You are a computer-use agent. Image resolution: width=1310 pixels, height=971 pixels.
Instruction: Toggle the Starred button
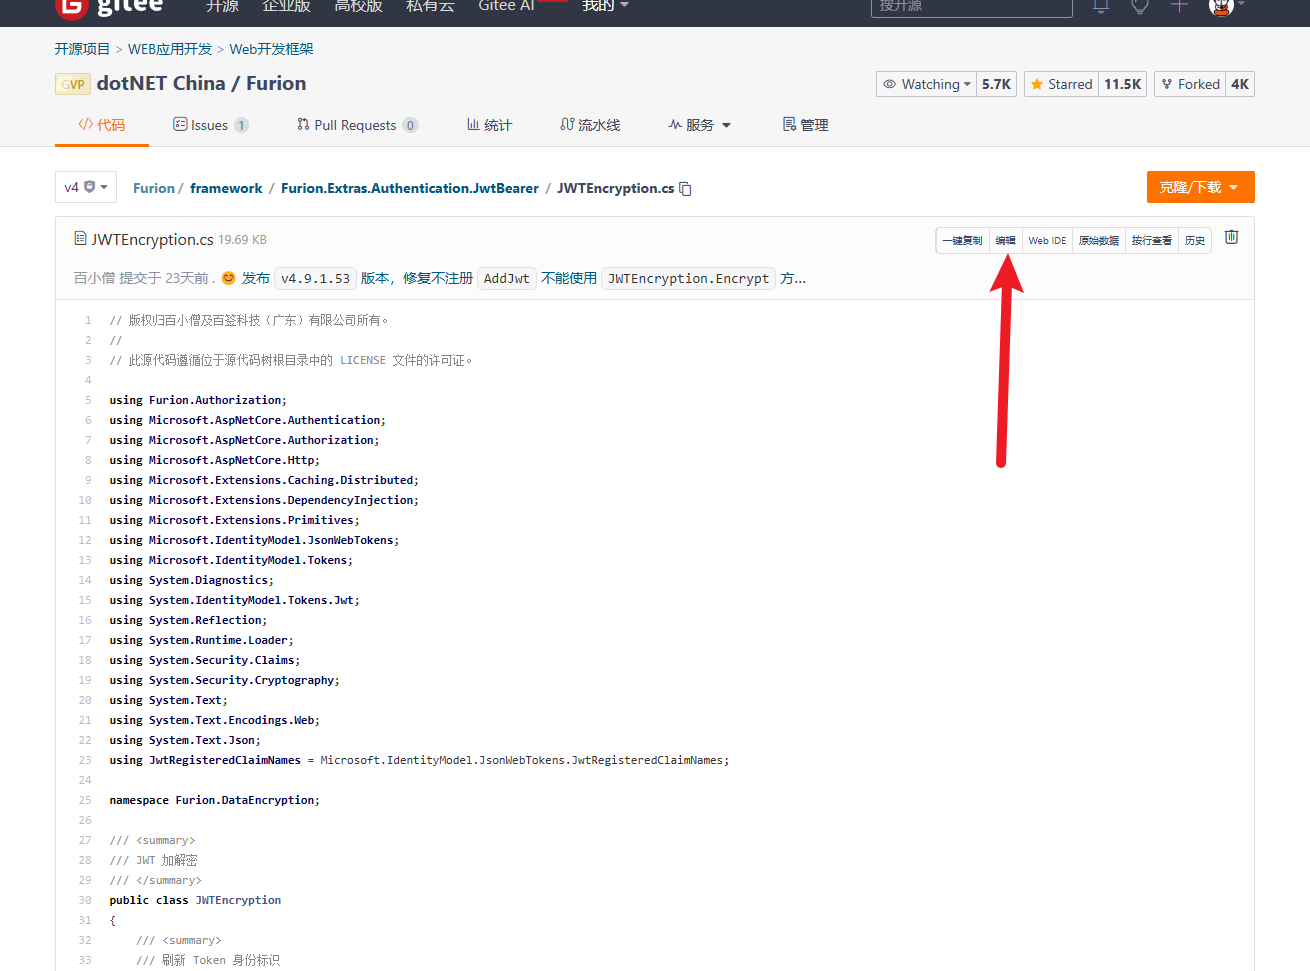1061,84
